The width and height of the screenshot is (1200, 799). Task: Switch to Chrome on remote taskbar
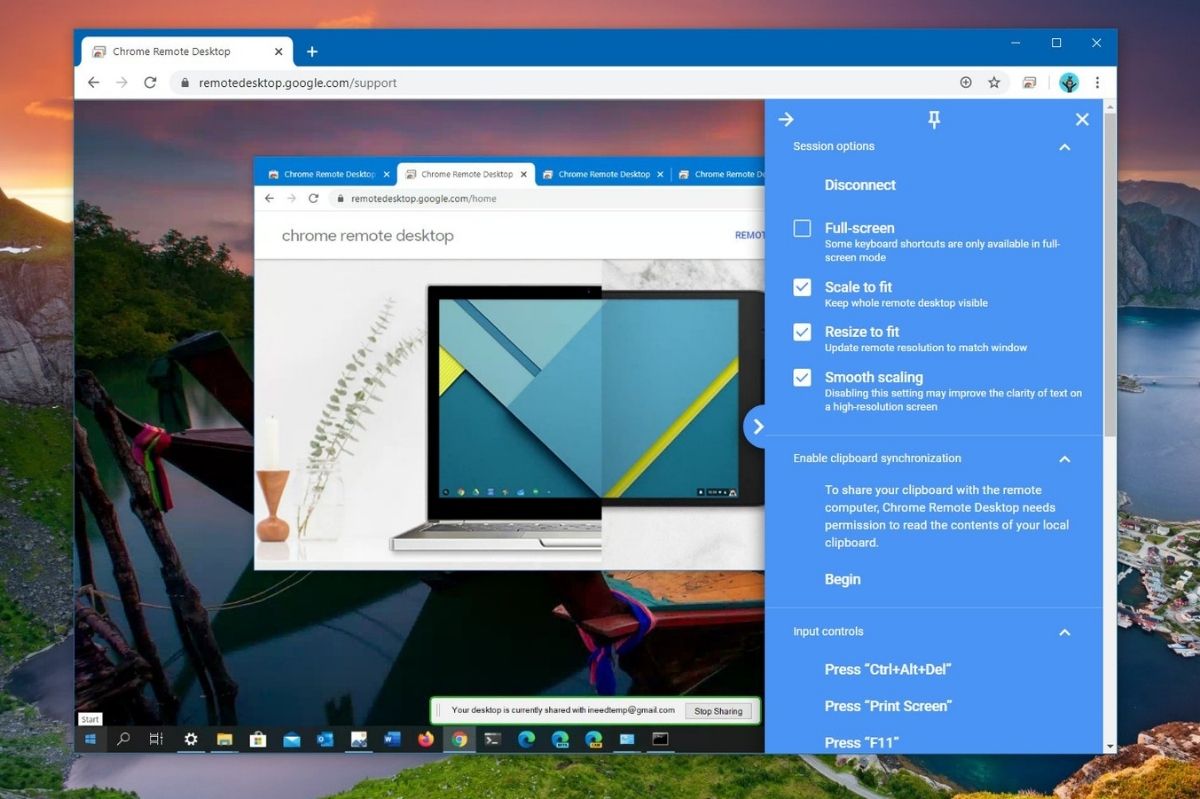click(x=459, y=740)
